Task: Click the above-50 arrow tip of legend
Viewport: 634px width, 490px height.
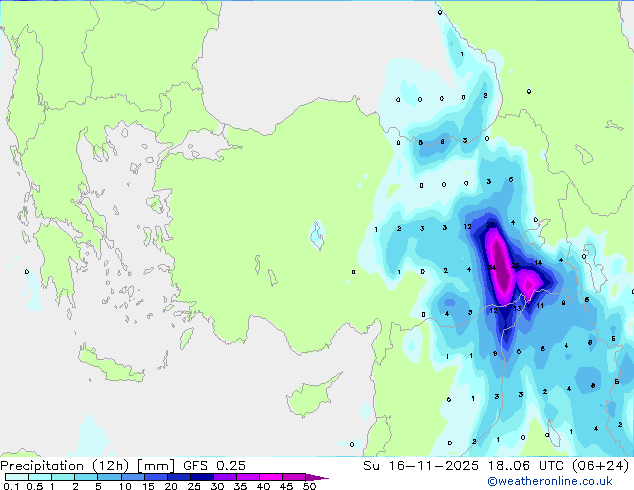Action: [x=317, y=477]
